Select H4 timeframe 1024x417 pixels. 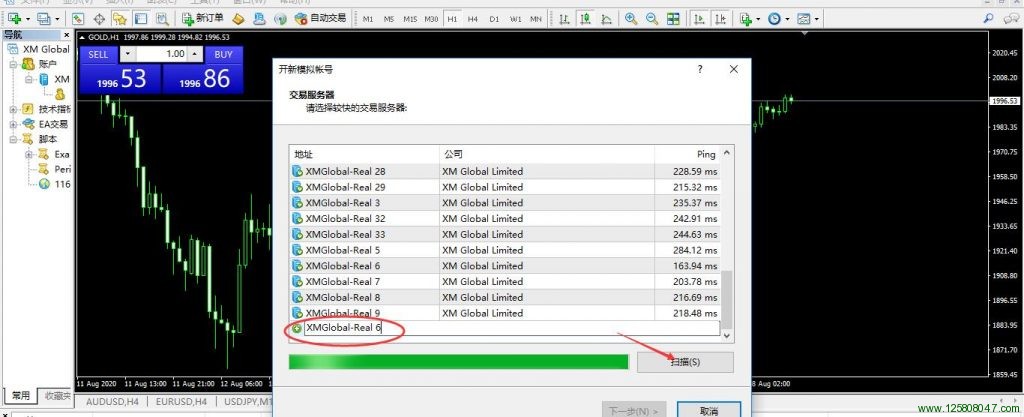pos(473,19)
